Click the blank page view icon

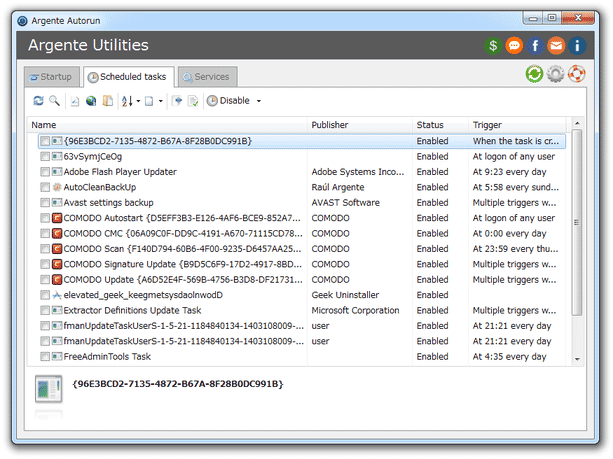point(149,101)
